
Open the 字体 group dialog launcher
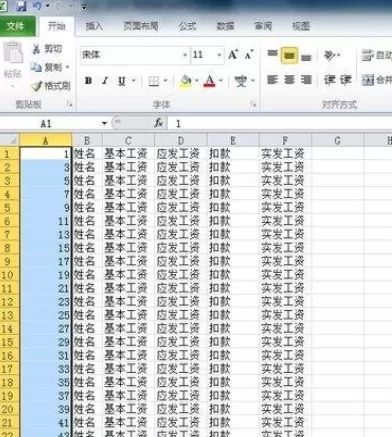[254, 105]
